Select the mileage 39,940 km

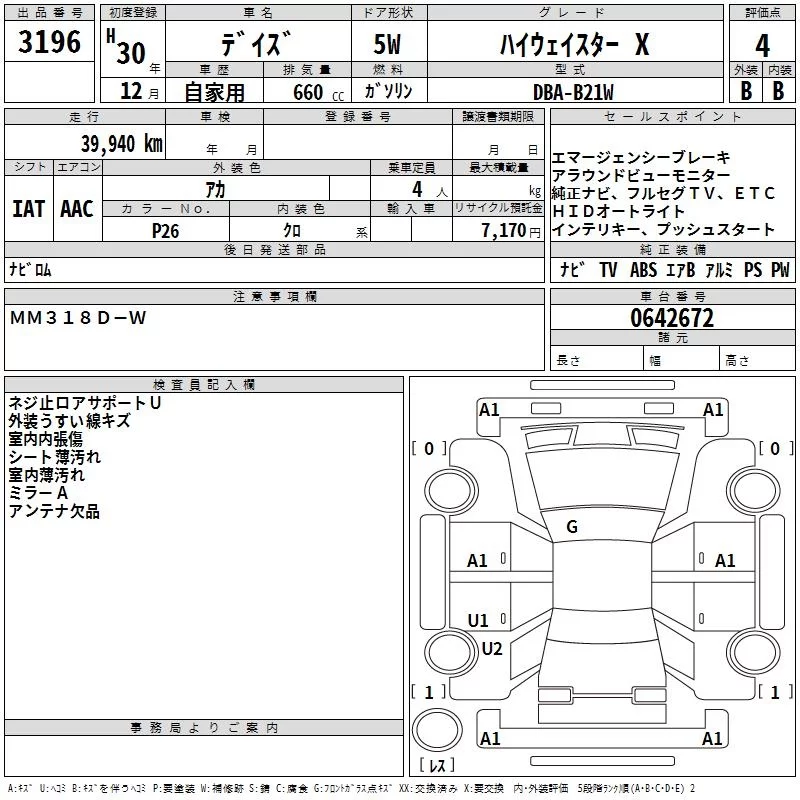pyautogui.click(x=121, y=144)
